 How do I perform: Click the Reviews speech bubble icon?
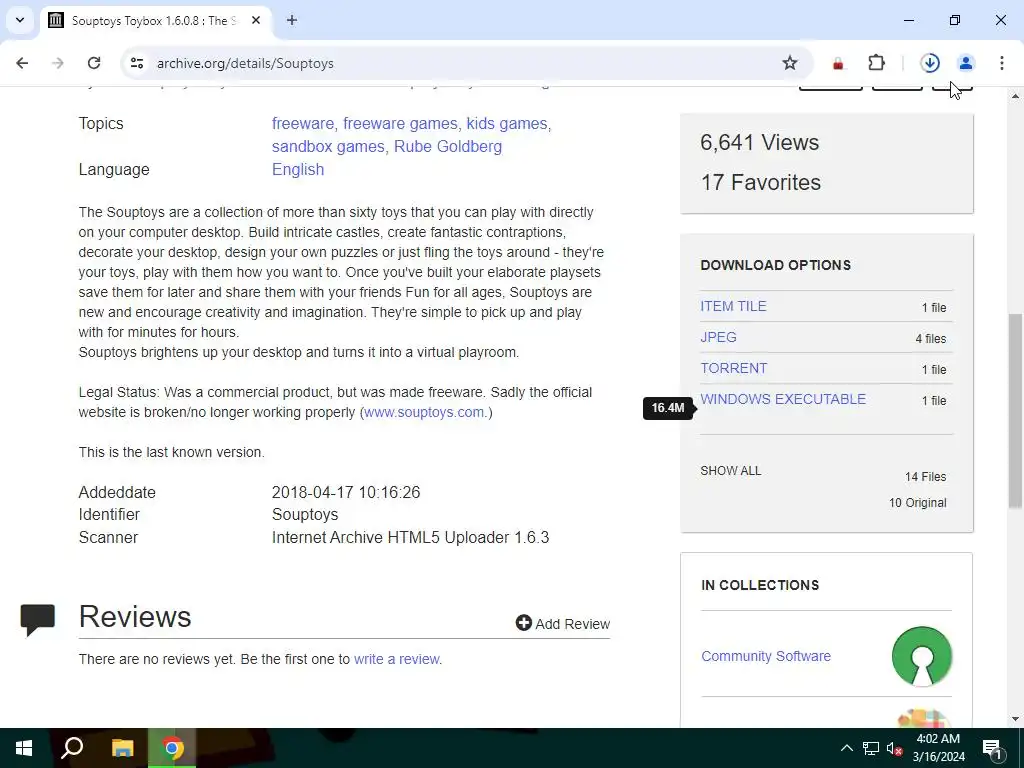click(x=37, y=620)
